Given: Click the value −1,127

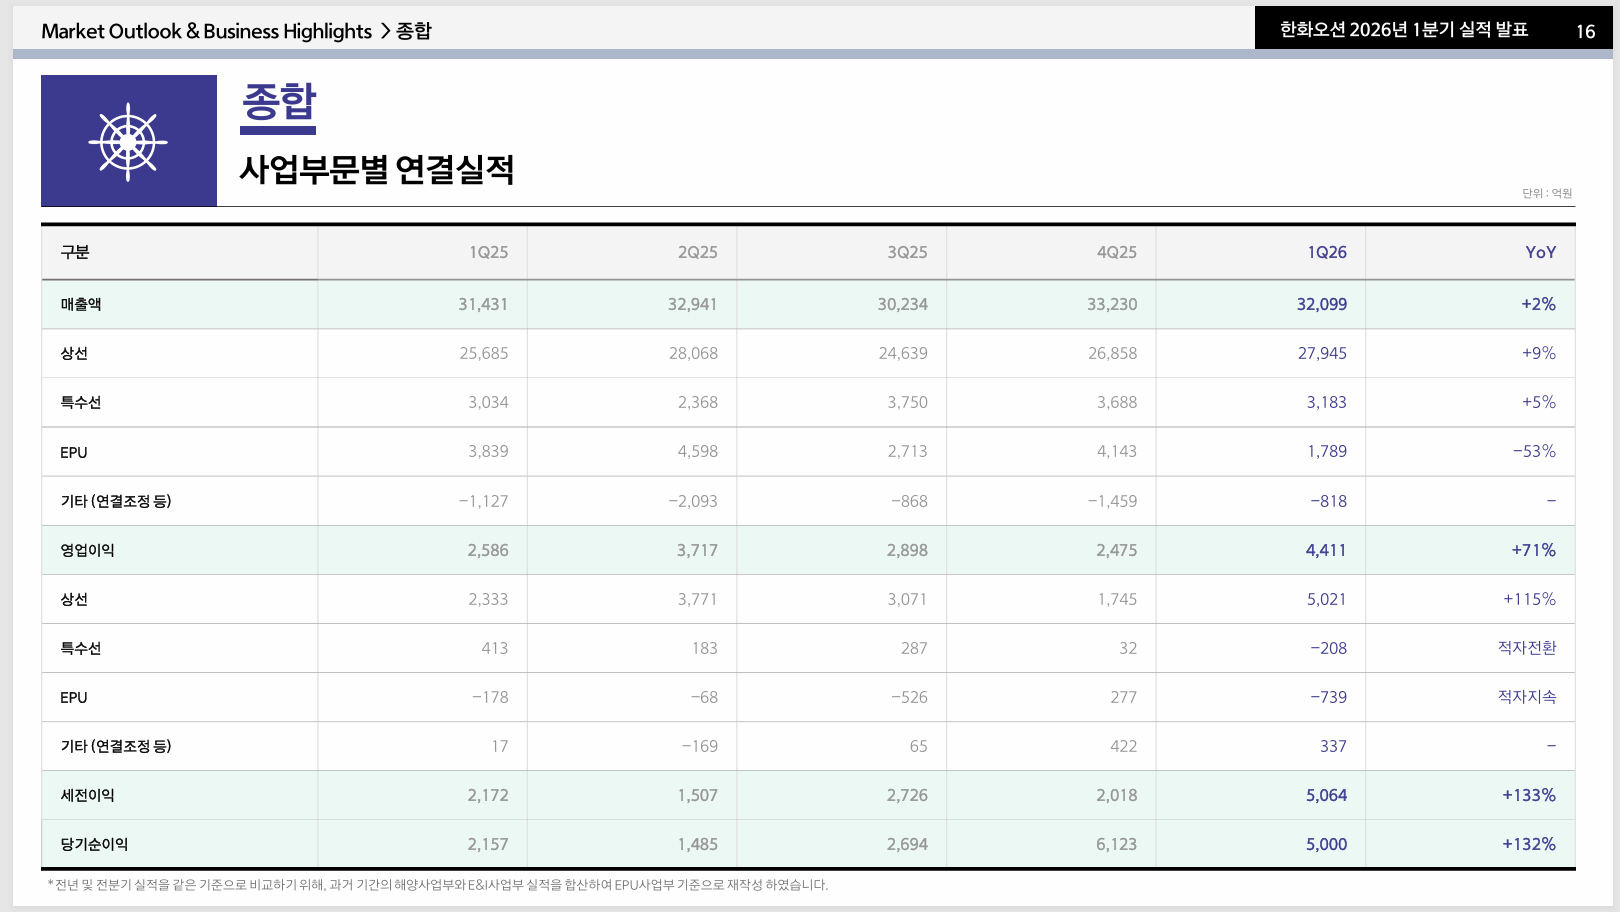Looking at the screenshot, I should click(483, 501).
